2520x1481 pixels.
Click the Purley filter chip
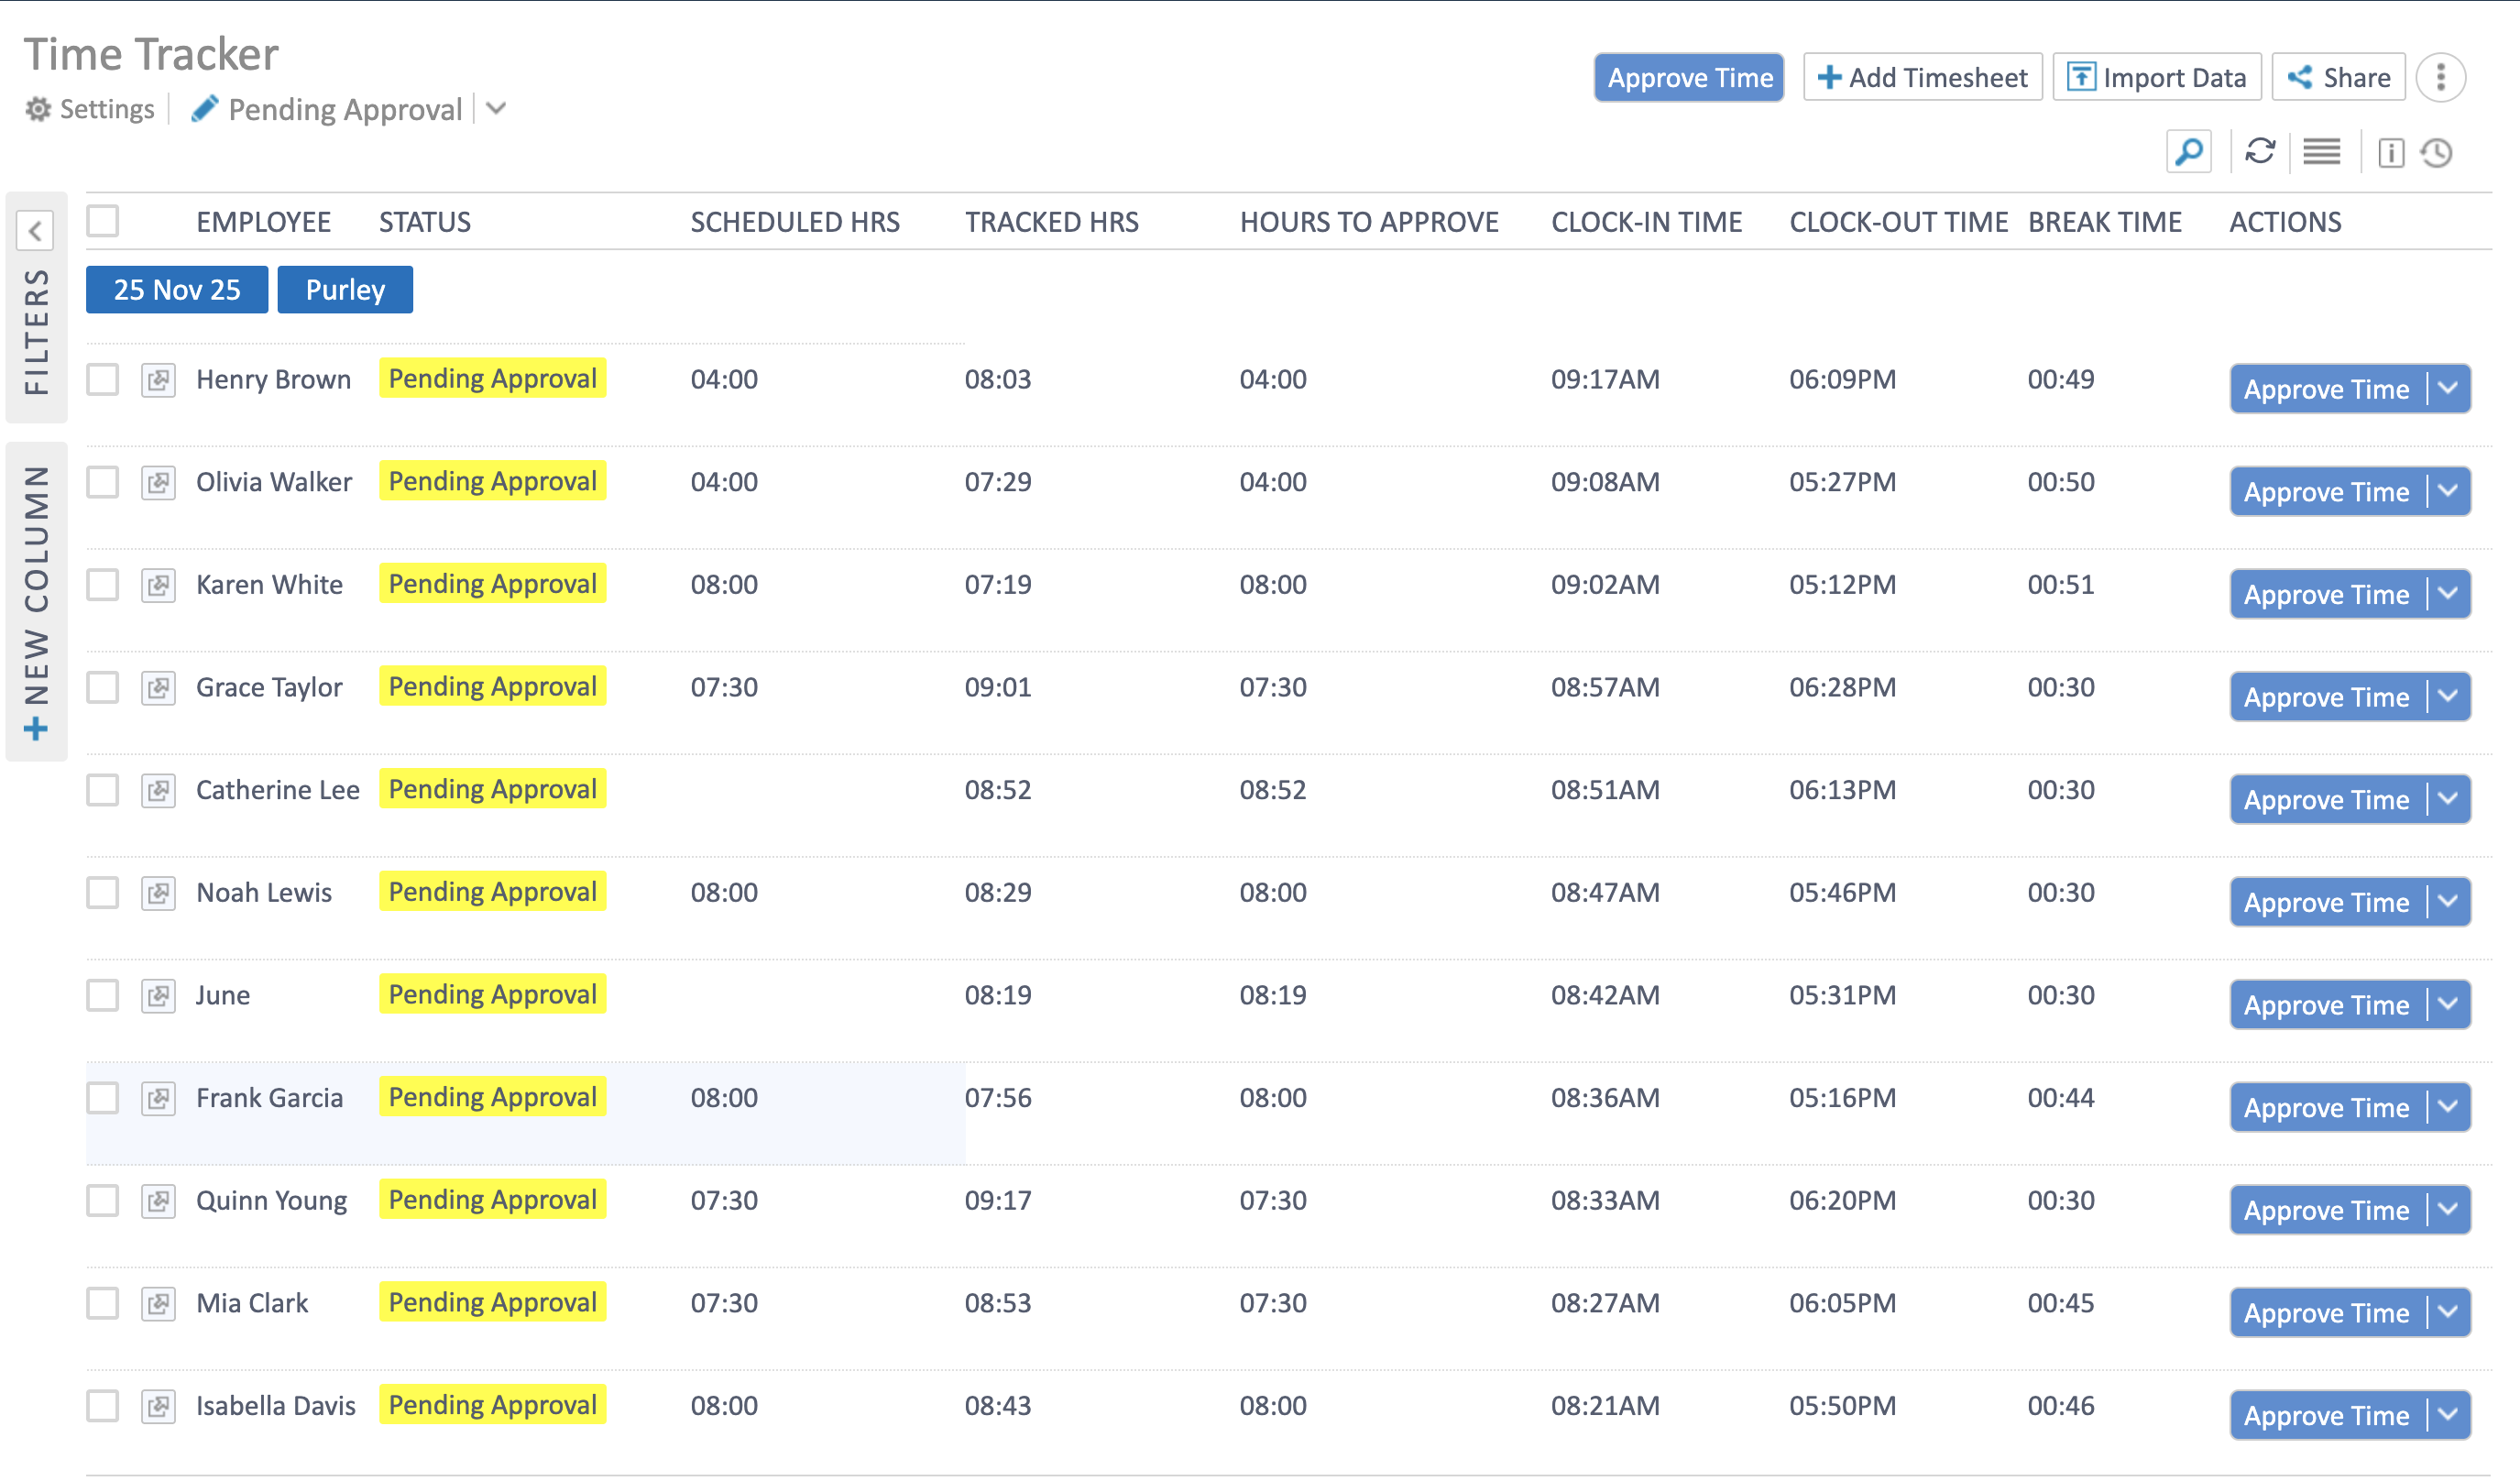click(345, 289)
